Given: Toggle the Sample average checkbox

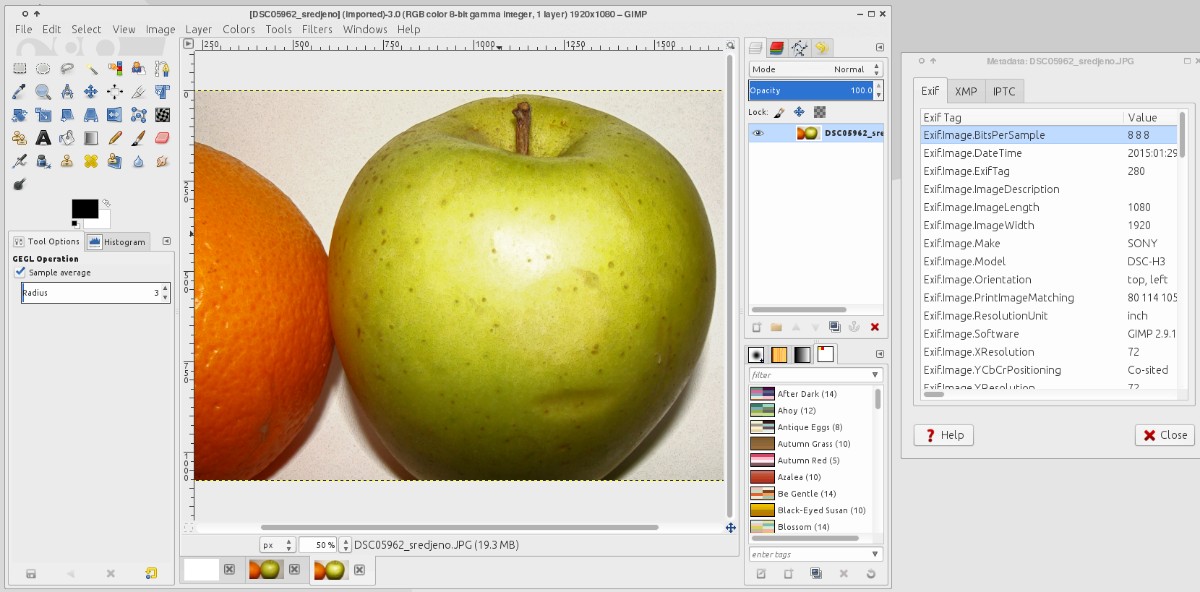Looking at the screenshot, I should point(20,272).
